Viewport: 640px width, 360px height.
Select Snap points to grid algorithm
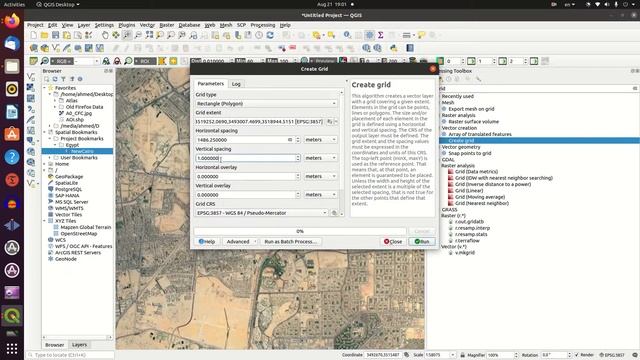[x=469, y=153]
